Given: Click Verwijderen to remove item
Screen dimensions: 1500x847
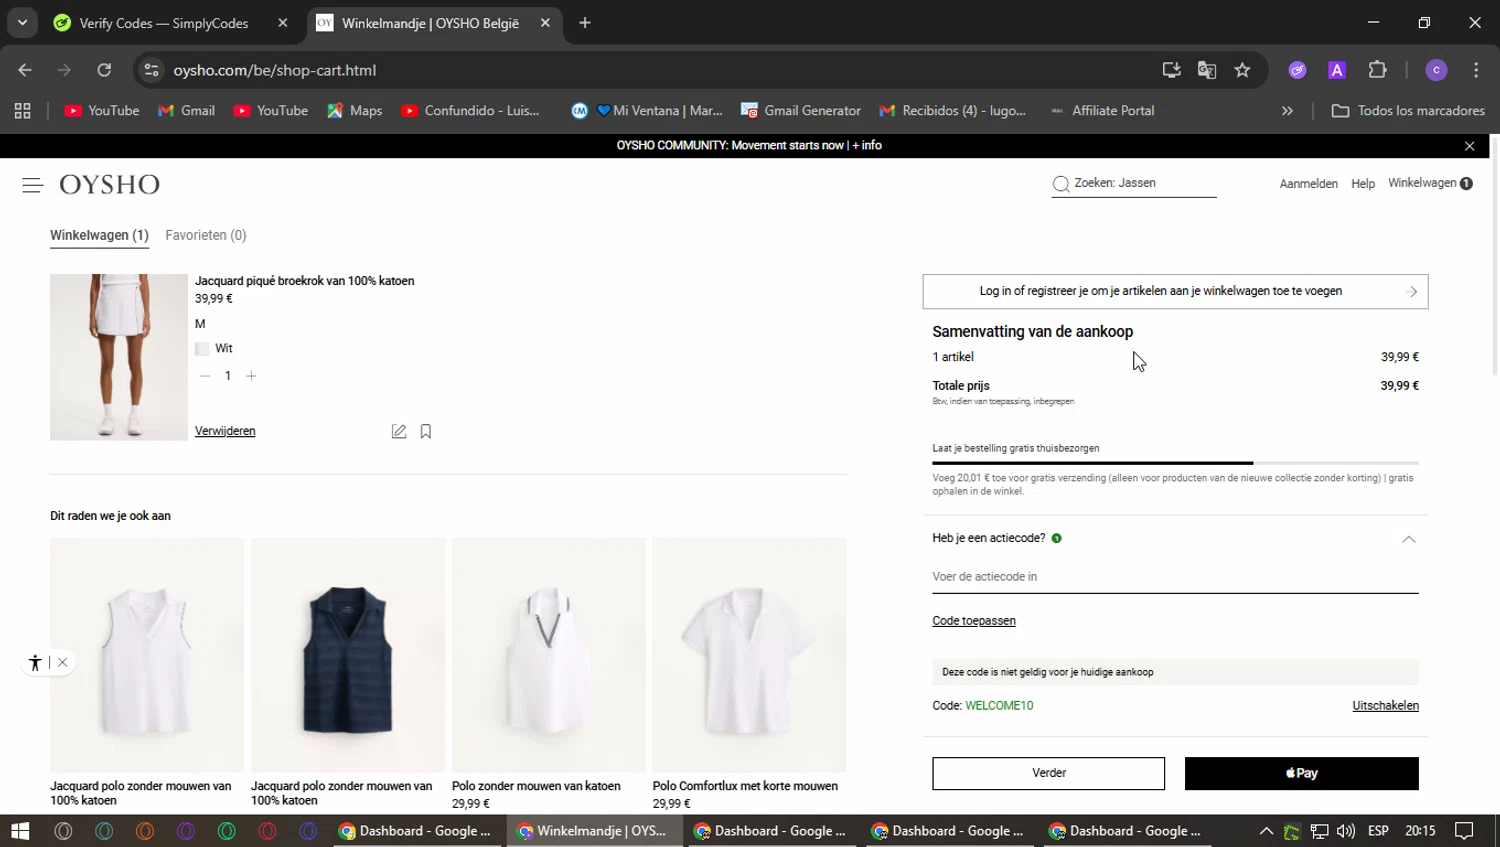Looking at the screenshot, I should (225, 431).
